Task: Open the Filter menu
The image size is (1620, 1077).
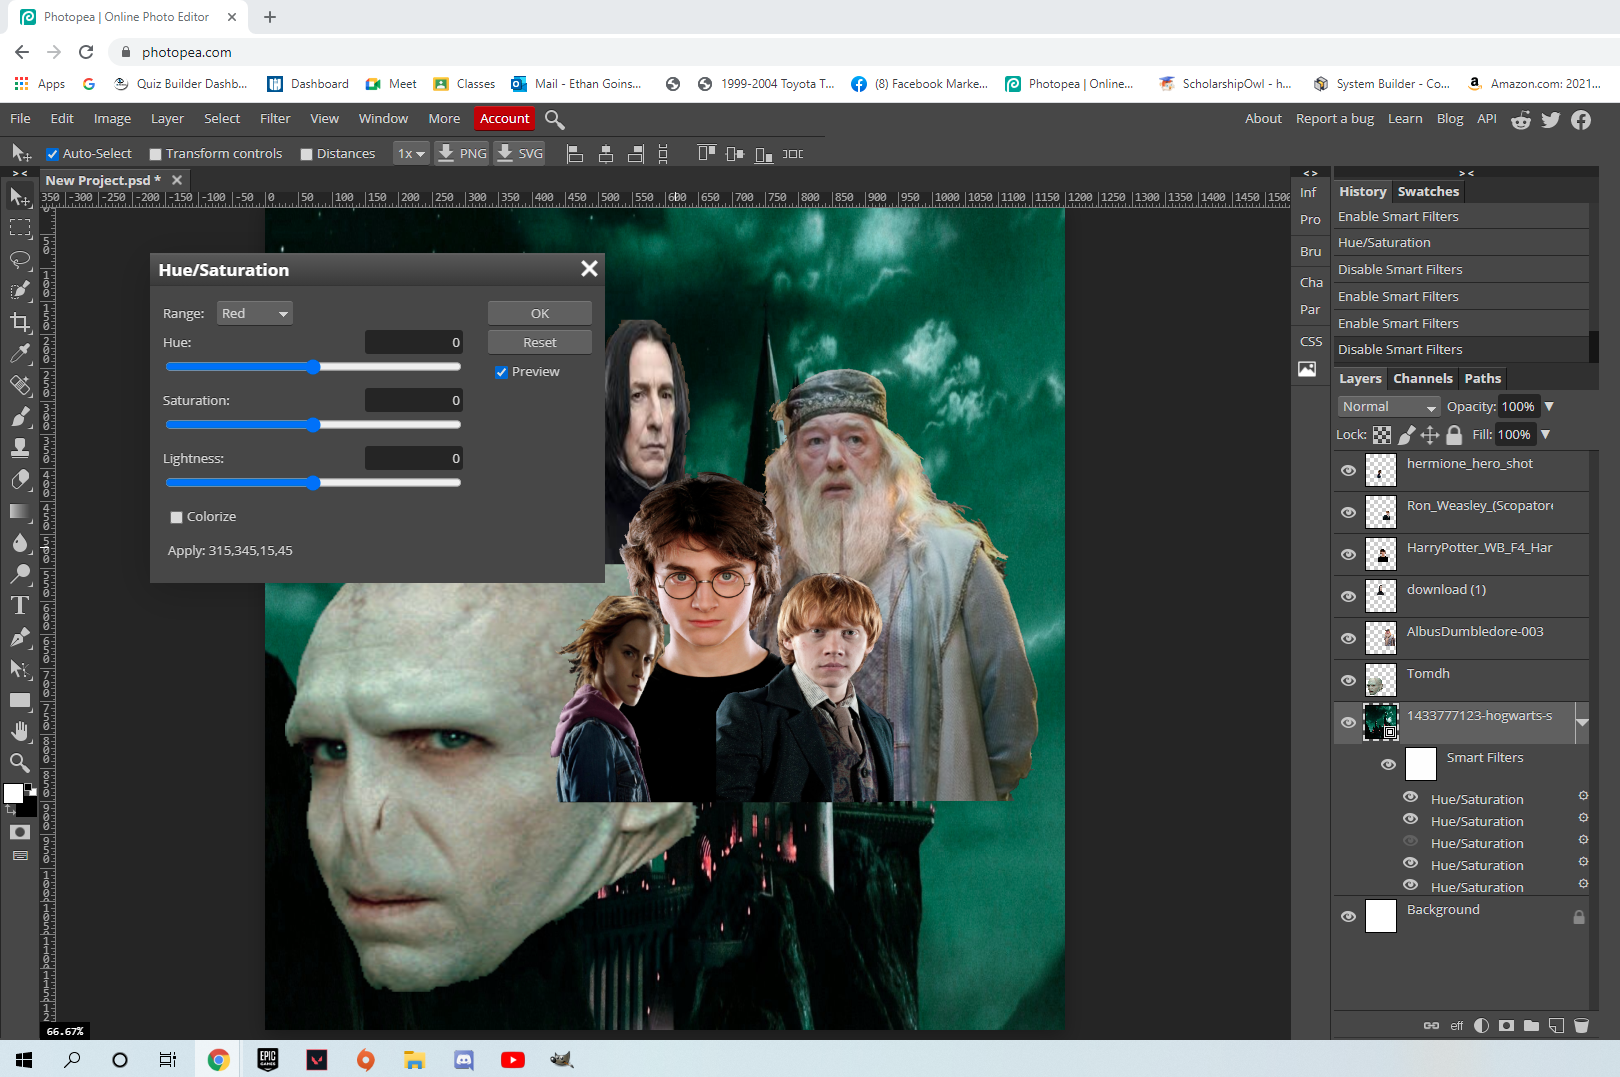Action: click(x=275, y=119)
